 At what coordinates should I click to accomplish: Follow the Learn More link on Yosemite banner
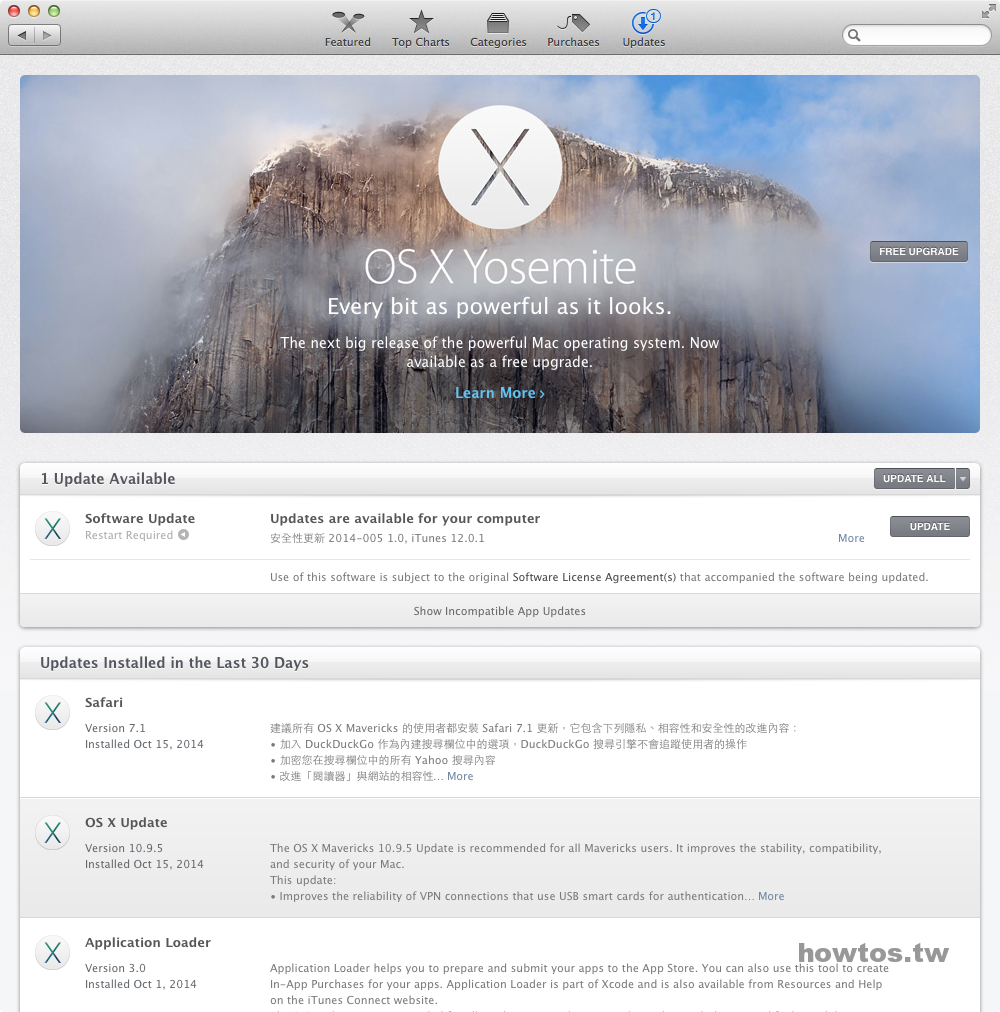pos(500,393)
